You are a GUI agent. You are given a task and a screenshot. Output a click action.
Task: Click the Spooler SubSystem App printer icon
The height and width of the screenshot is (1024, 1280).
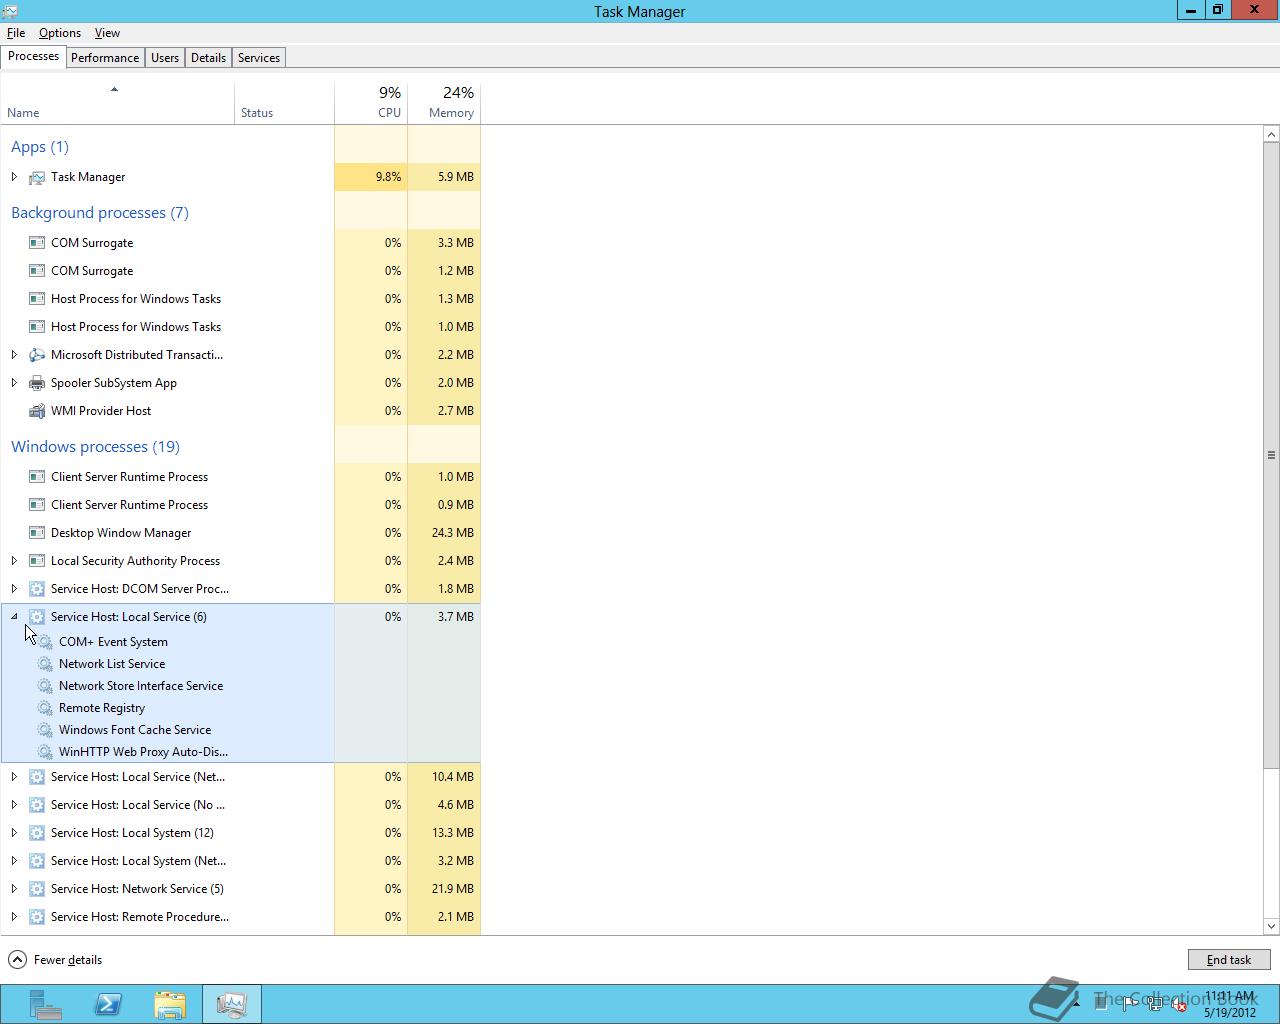pos(37,383)
